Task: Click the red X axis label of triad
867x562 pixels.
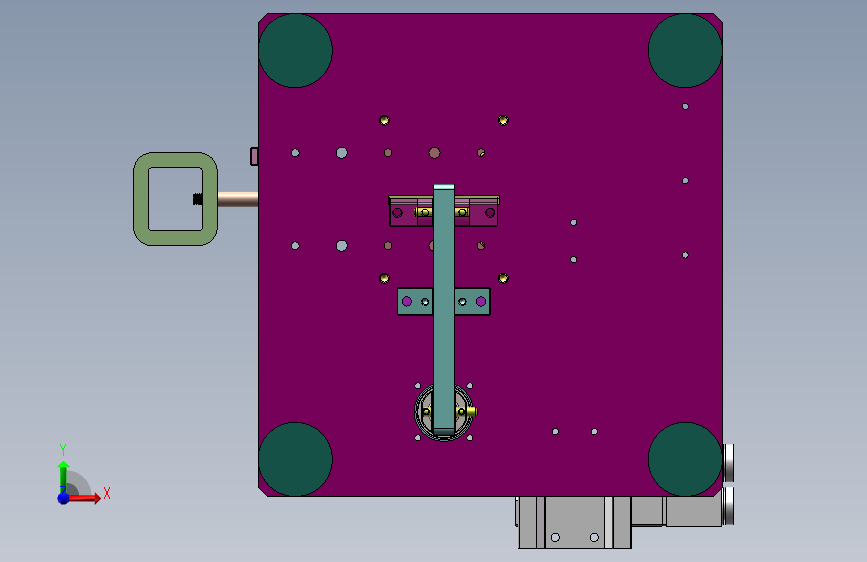Action: pos(107,493)
